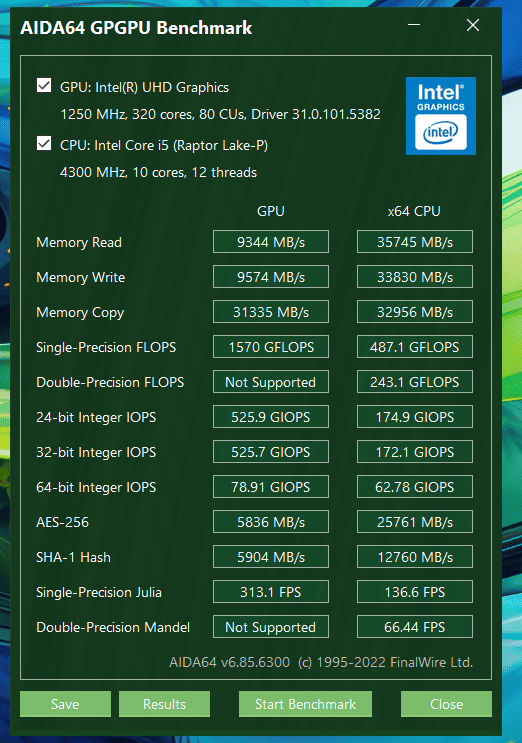The height and width of the screenshot is (743, 522).
Task: Click the 24-bit Integer IOPS label
Action: tap(96, 417)
